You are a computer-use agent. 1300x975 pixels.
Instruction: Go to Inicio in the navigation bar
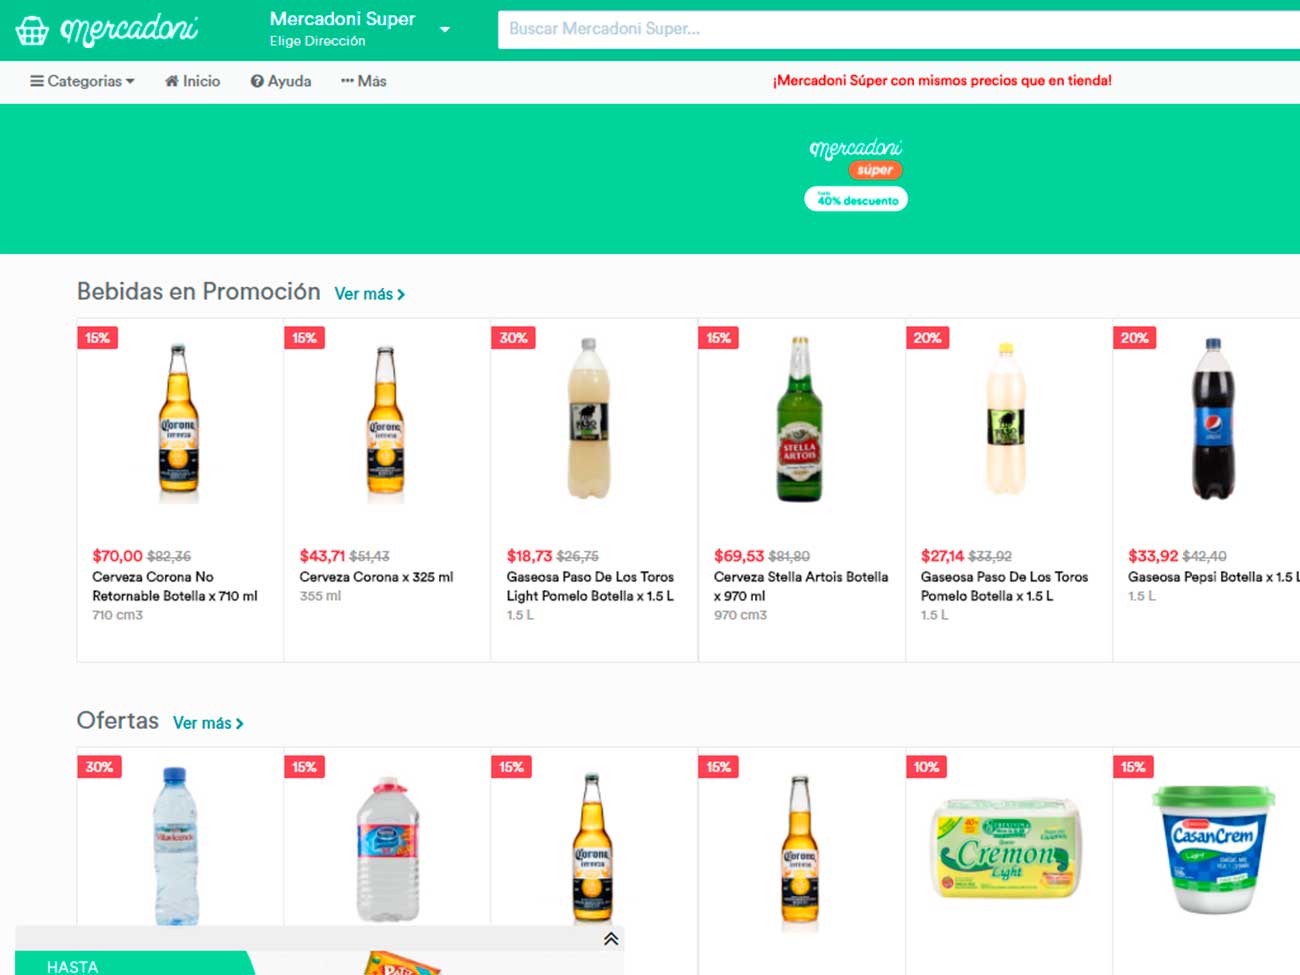(x=192, y=81)
